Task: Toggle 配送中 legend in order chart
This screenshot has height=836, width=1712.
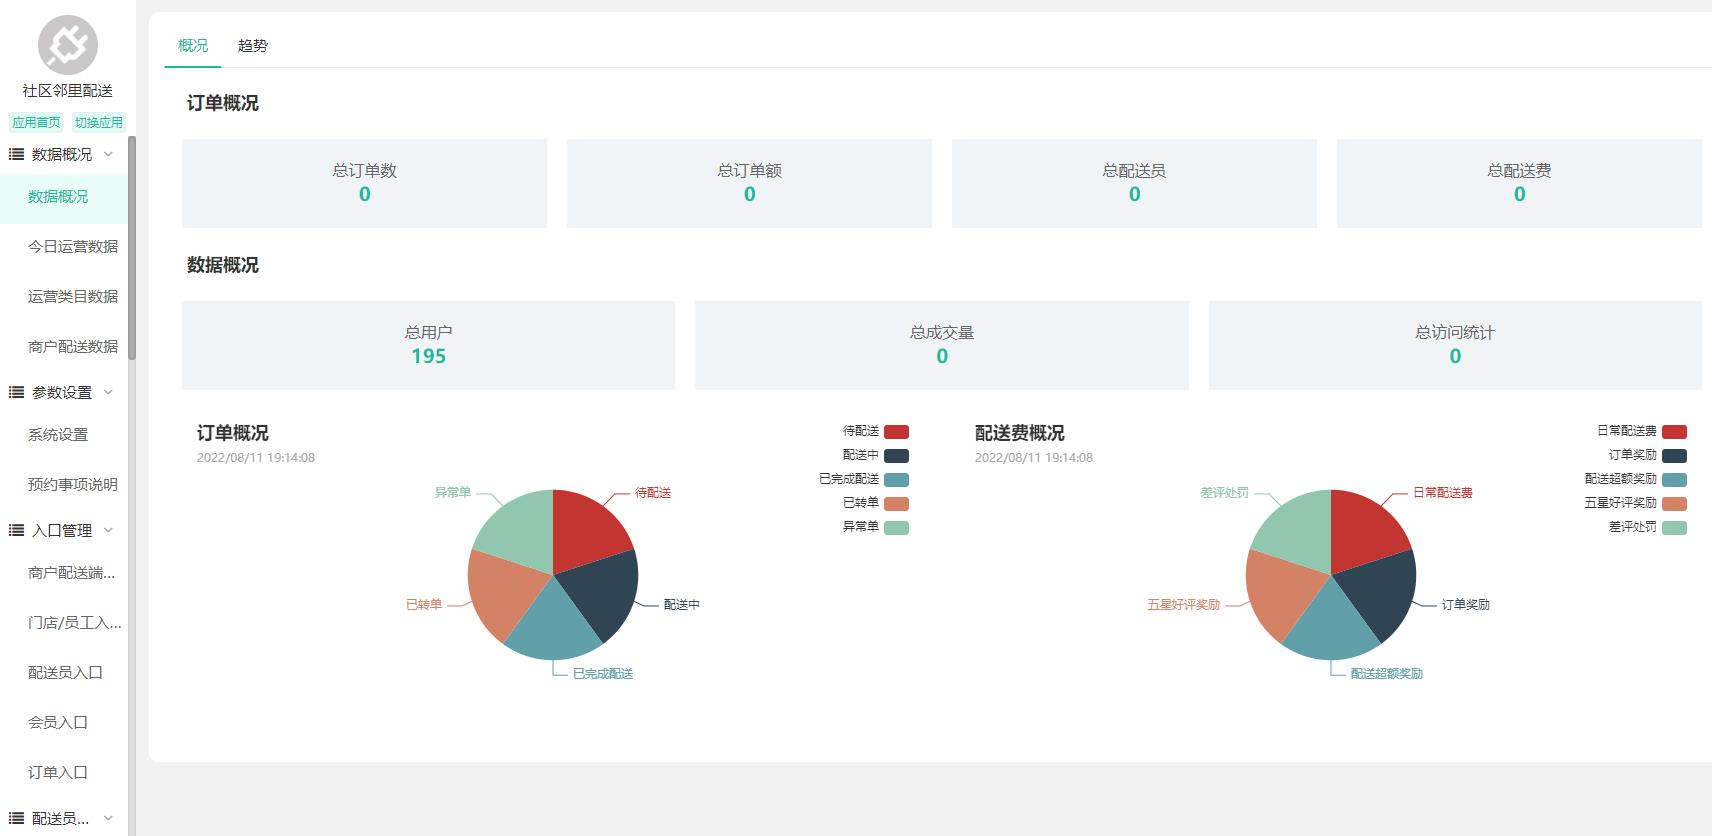Action: click(895, 456)
